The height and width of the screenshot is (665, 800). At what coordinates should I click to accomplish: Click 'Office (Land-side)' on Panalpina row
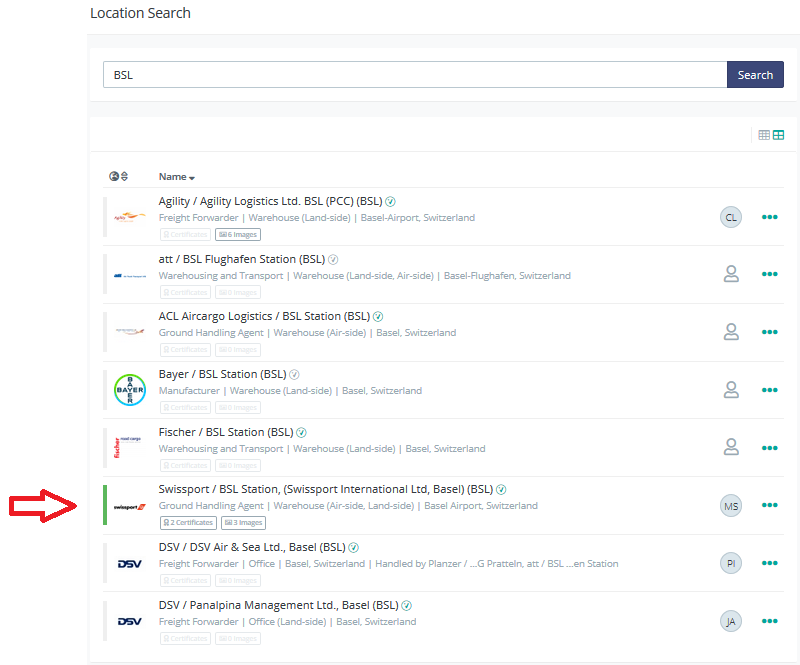click(287, 622)
